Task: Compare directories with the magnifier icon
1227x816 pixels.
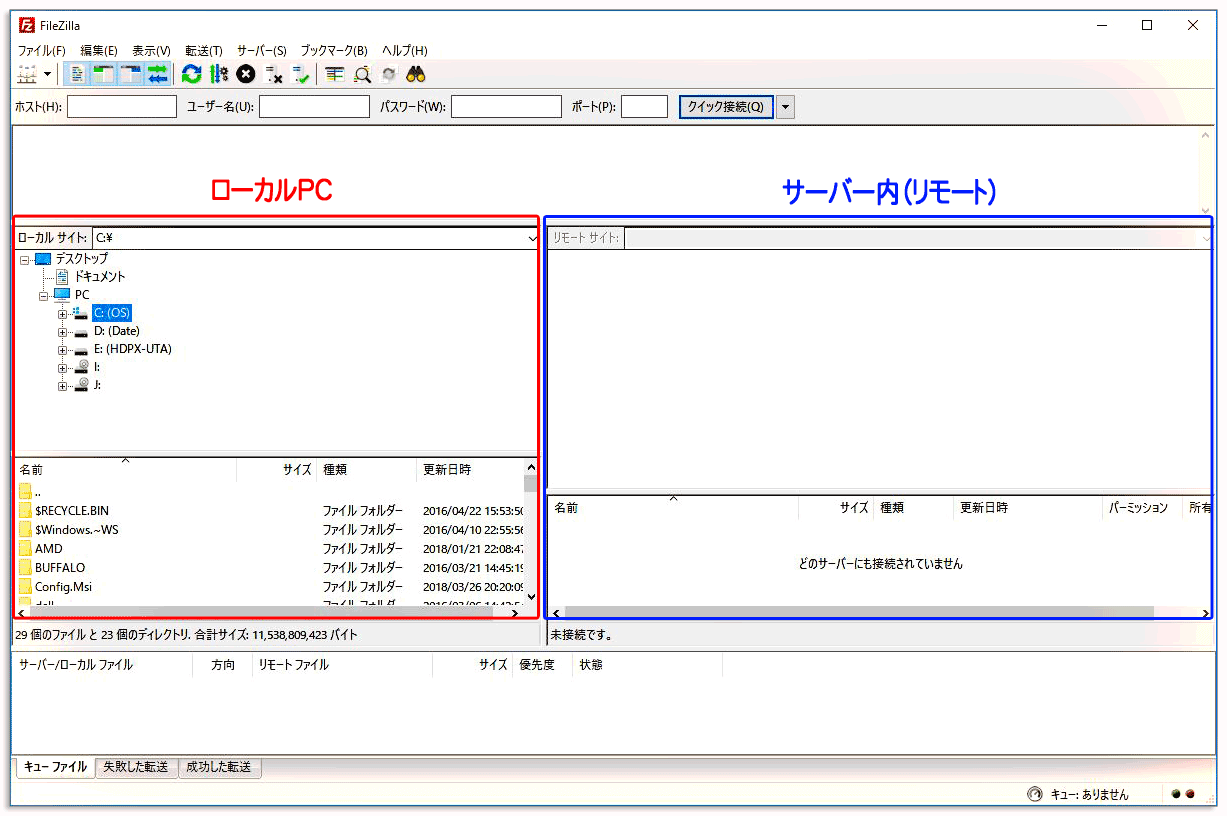Action: click(x=361, y=73)
